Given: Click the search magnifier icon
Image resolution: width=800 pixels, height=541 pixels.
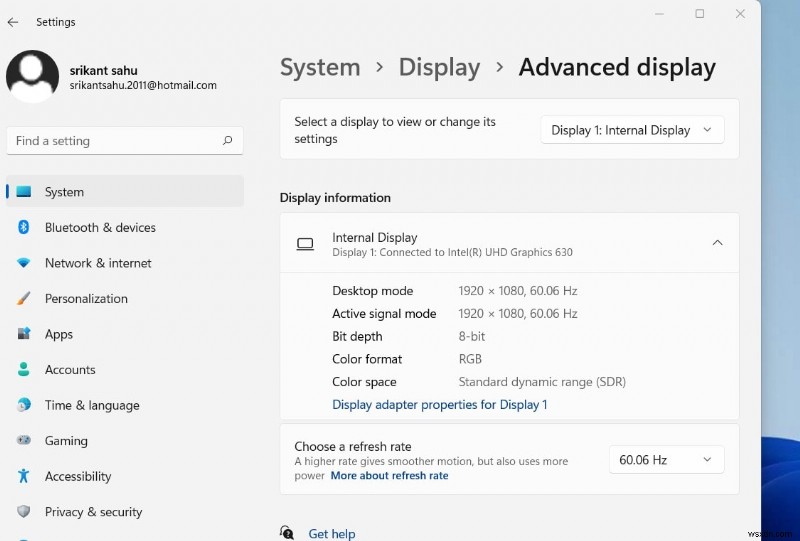Looking at the screenshot, I should coord(228,141).
